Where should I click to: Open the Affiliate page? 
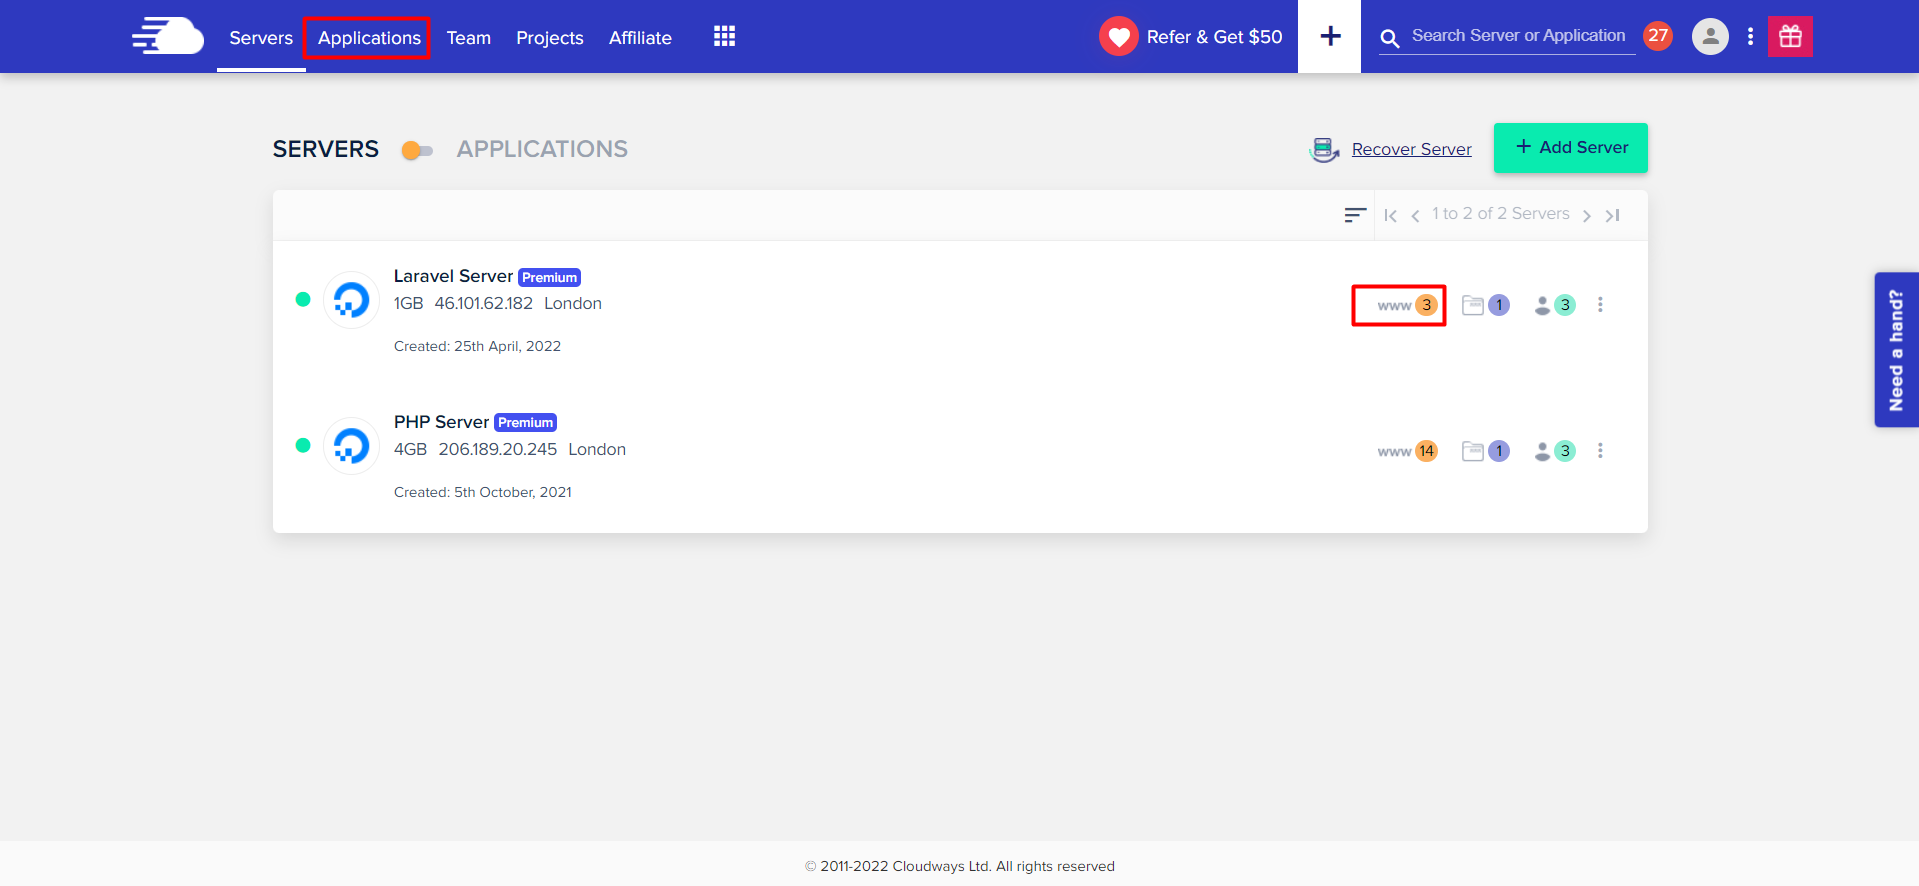(640, 38)
